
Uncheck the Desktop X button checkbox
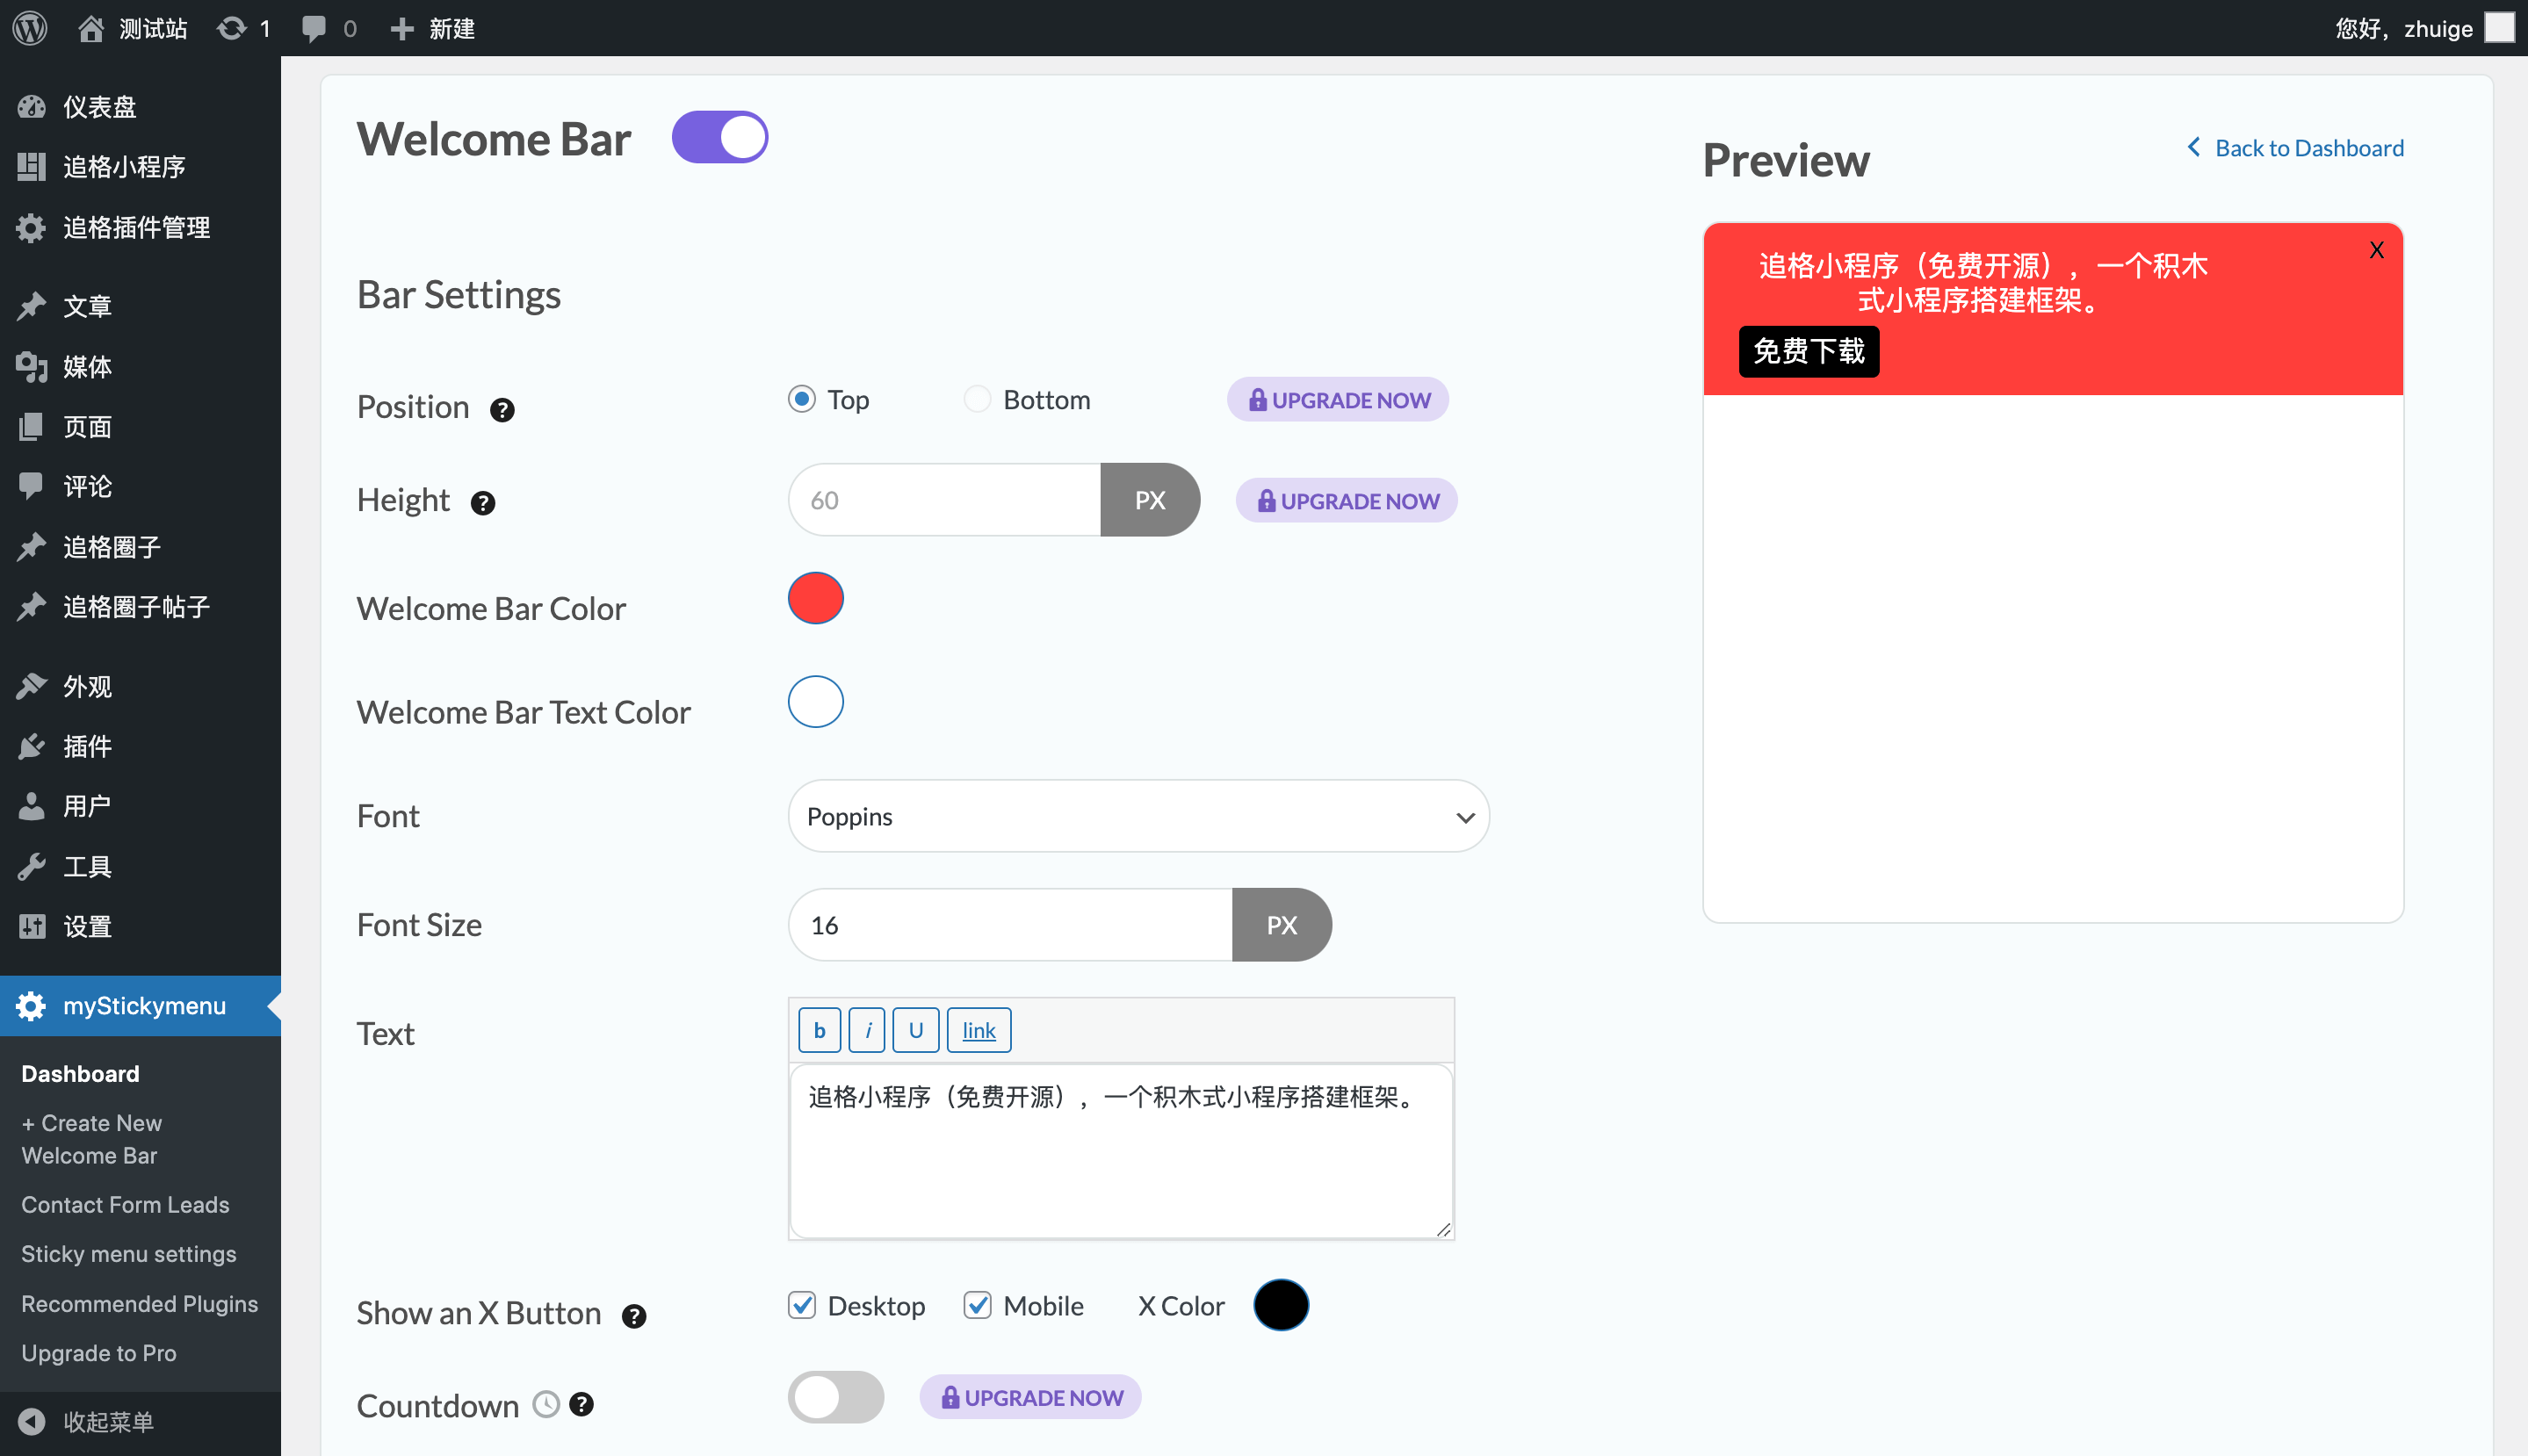coord(802,1305)
